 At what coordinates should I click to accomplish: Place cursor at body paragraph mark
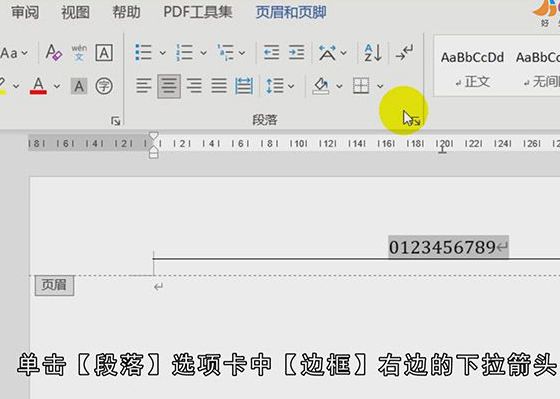pos(159,286)
